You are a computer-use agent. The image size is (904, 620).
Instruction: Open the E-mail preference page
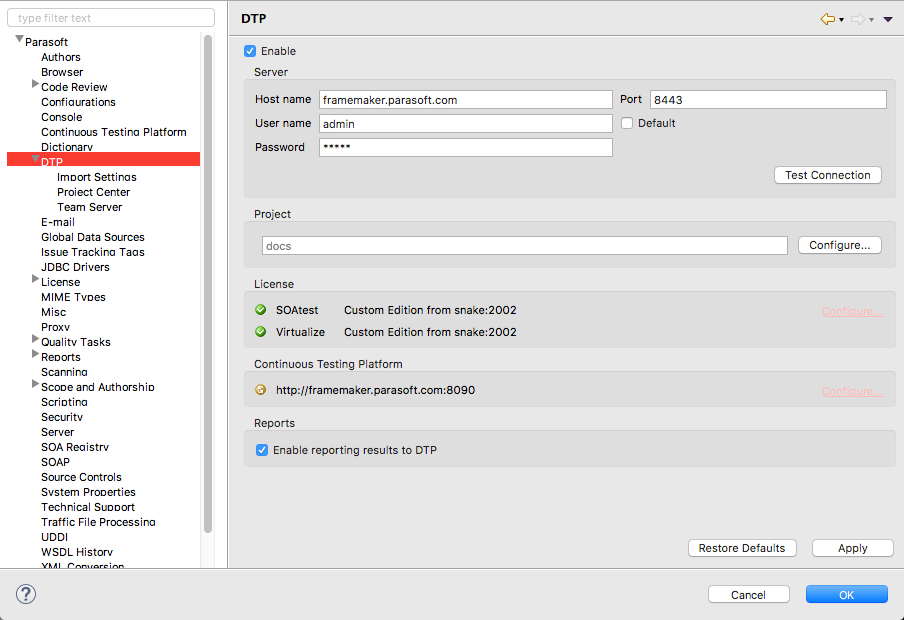[x=58, y=222]
